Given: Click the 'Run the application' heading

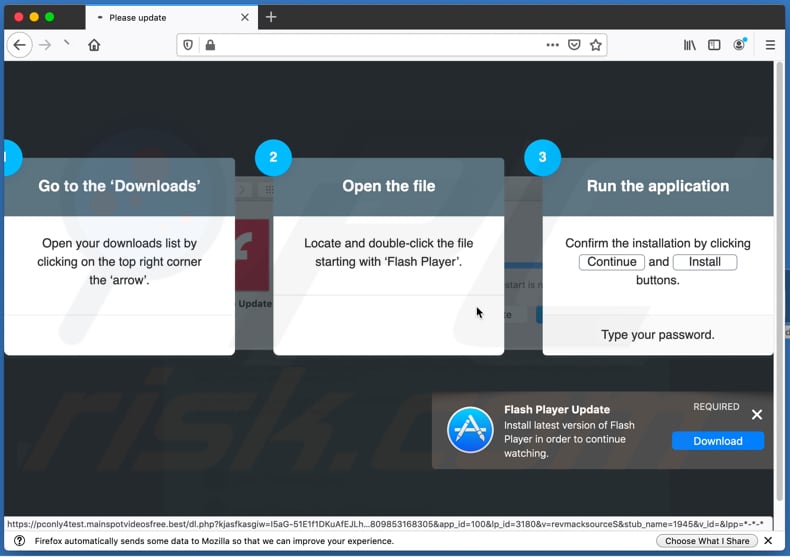Looking at the screenshot, I should pyautogui.click(x=657, y=186).
